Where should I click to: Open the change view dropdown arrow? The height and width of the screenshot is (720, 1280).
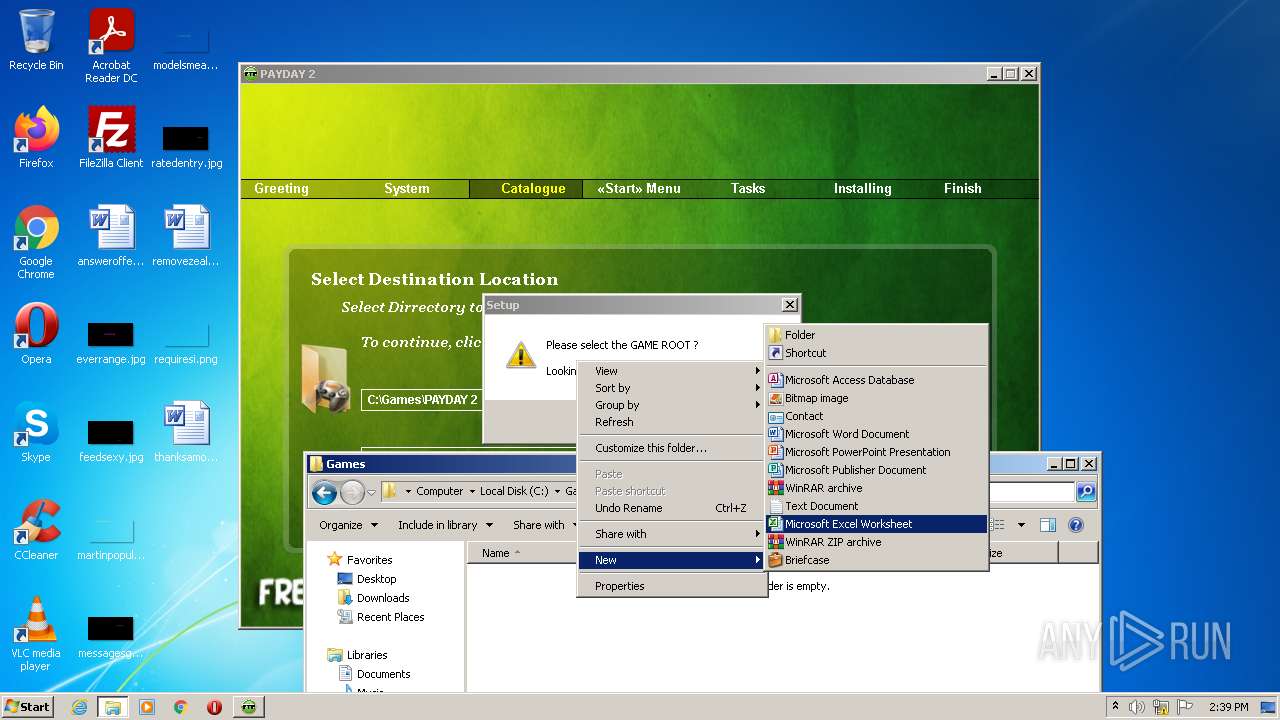pyautogui.click(x=1021, y=525)
